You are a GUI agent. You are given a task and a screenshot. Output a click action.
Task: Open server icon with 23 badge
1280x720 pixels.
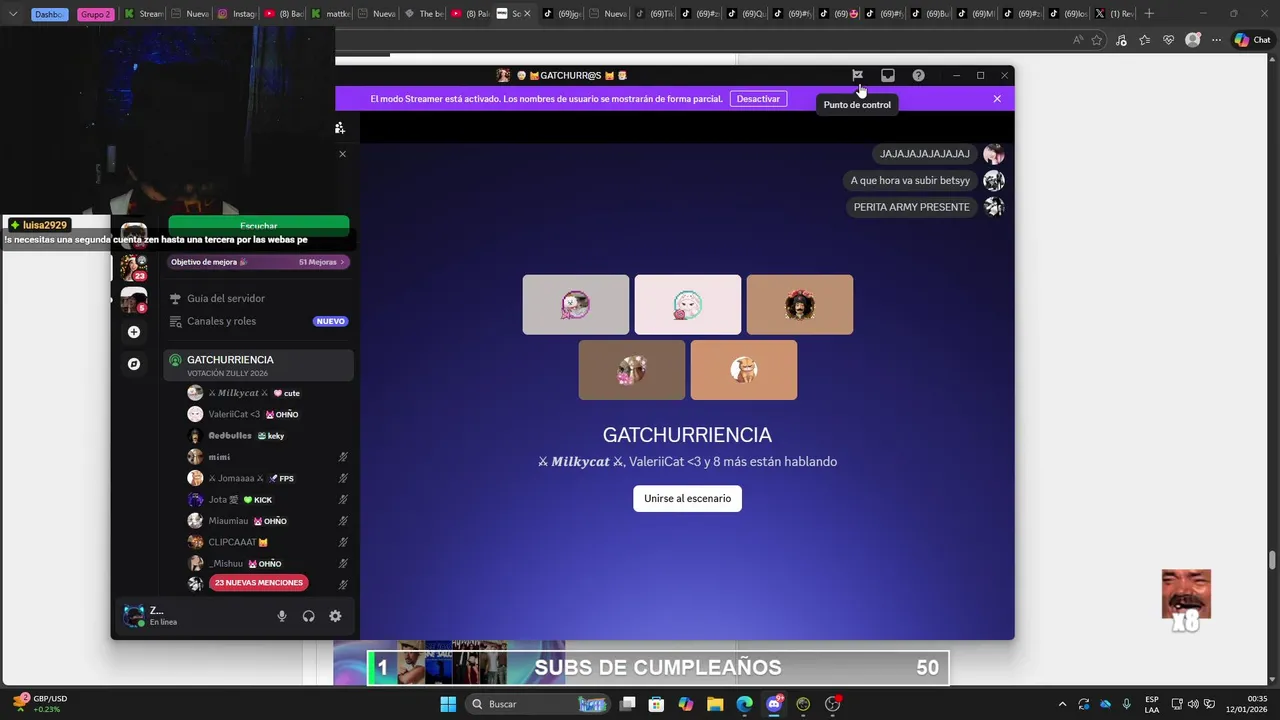tap(133, 267)
